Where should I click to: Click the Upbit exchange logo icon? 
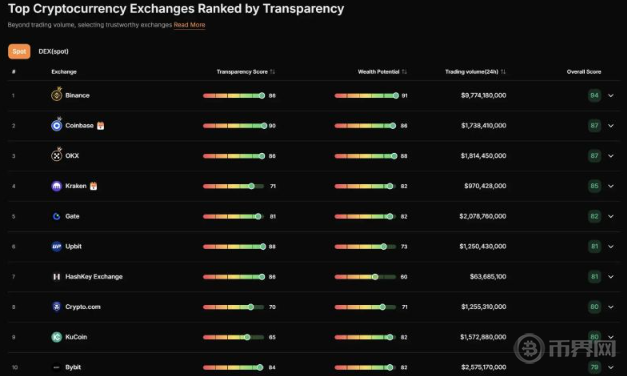[x=57, y=246]
